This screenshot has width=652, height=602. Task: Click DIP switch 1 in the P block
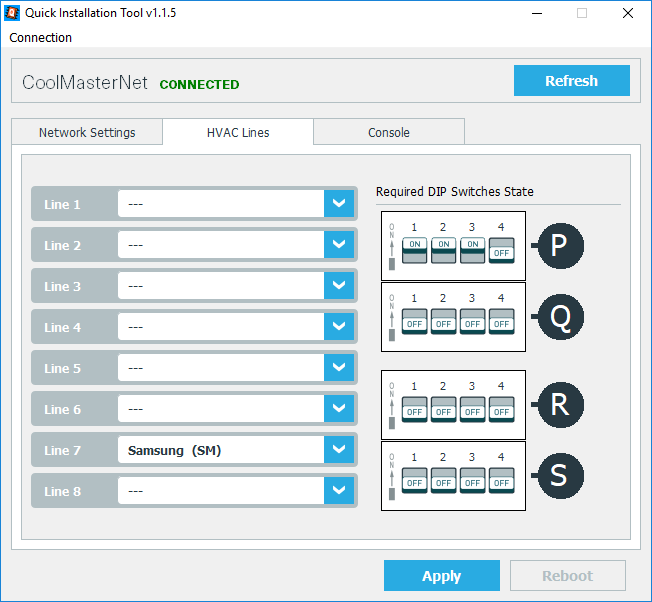[x=414, y=250]
